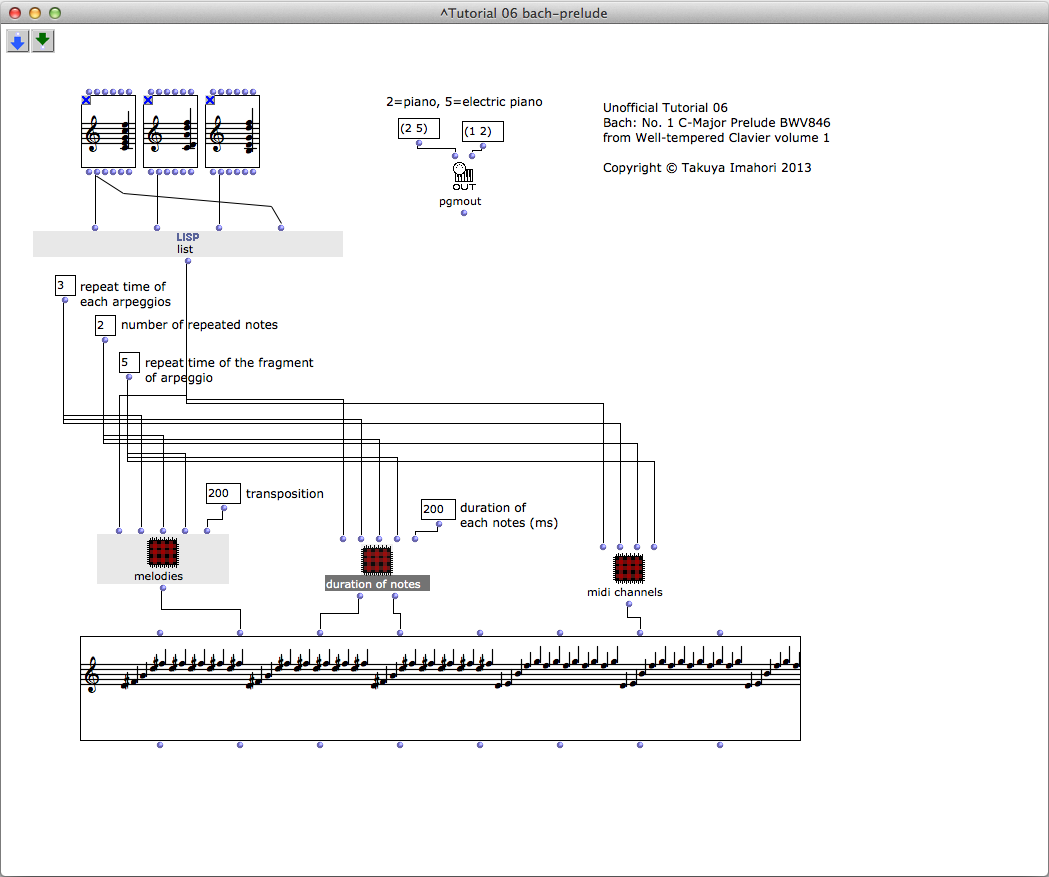This screenshot has width=1049, height=877.
Task: Select the chord-seq score editor at bottom
Action: click(440, 688)
